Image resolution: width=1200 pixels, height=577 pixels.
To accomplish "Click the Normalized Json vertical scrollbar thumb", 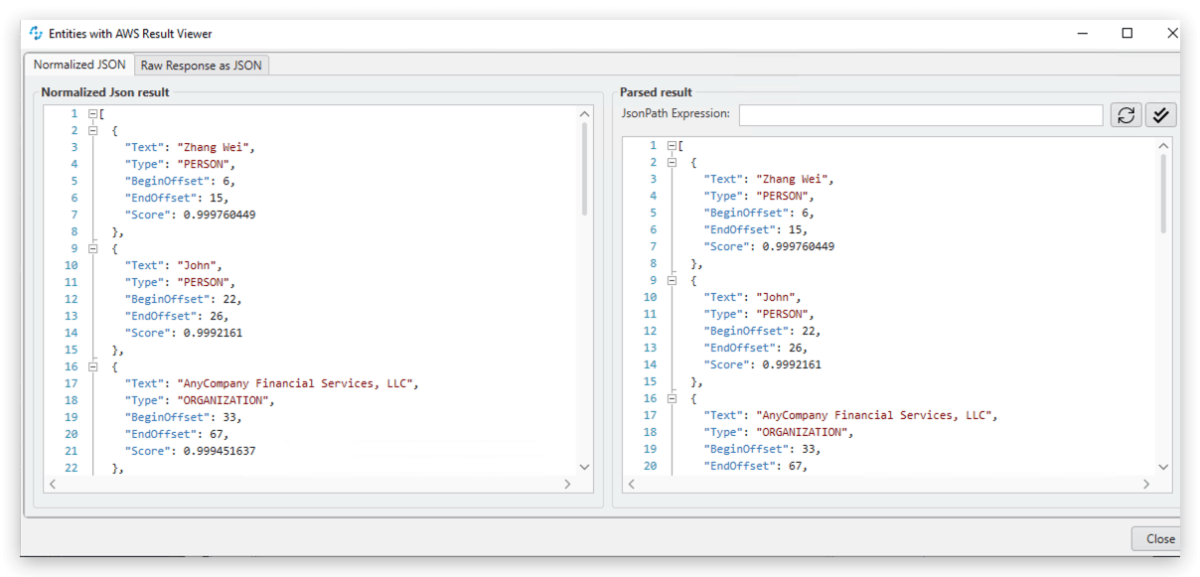I will click(x=584, y=170).
